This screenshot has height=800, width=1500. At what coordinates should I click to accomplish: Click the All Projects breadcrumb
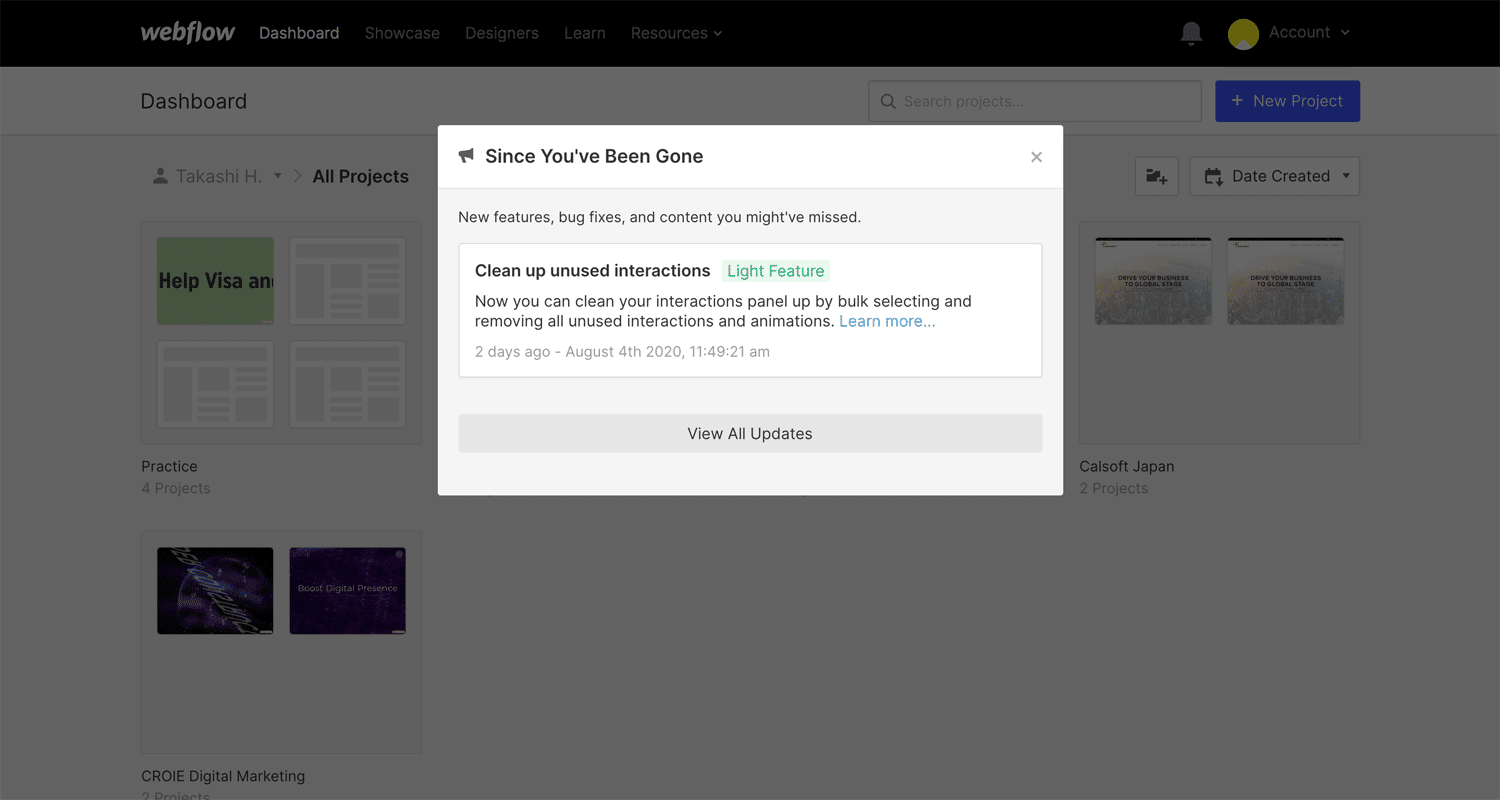point(361,176)
